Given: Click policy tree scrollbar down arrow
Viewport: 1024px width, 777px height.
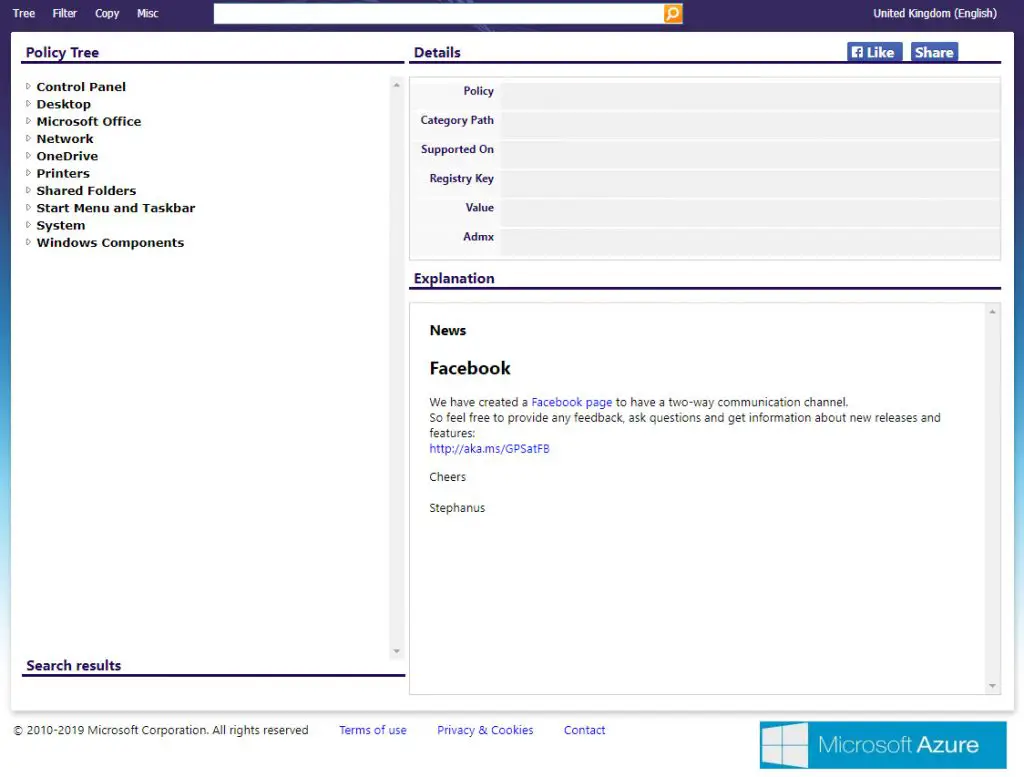Looking at the screenshot, I should pos(396,652).
